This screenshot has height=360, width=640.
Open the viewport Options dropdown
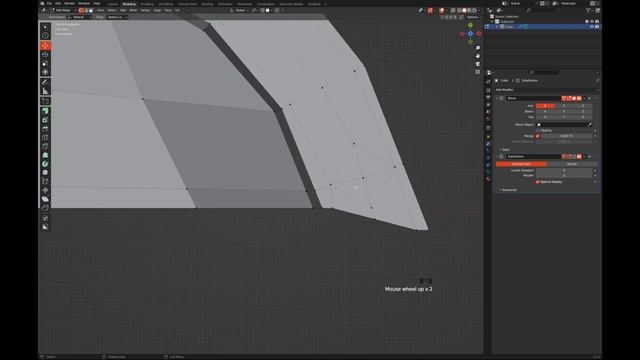pos(473,17)
